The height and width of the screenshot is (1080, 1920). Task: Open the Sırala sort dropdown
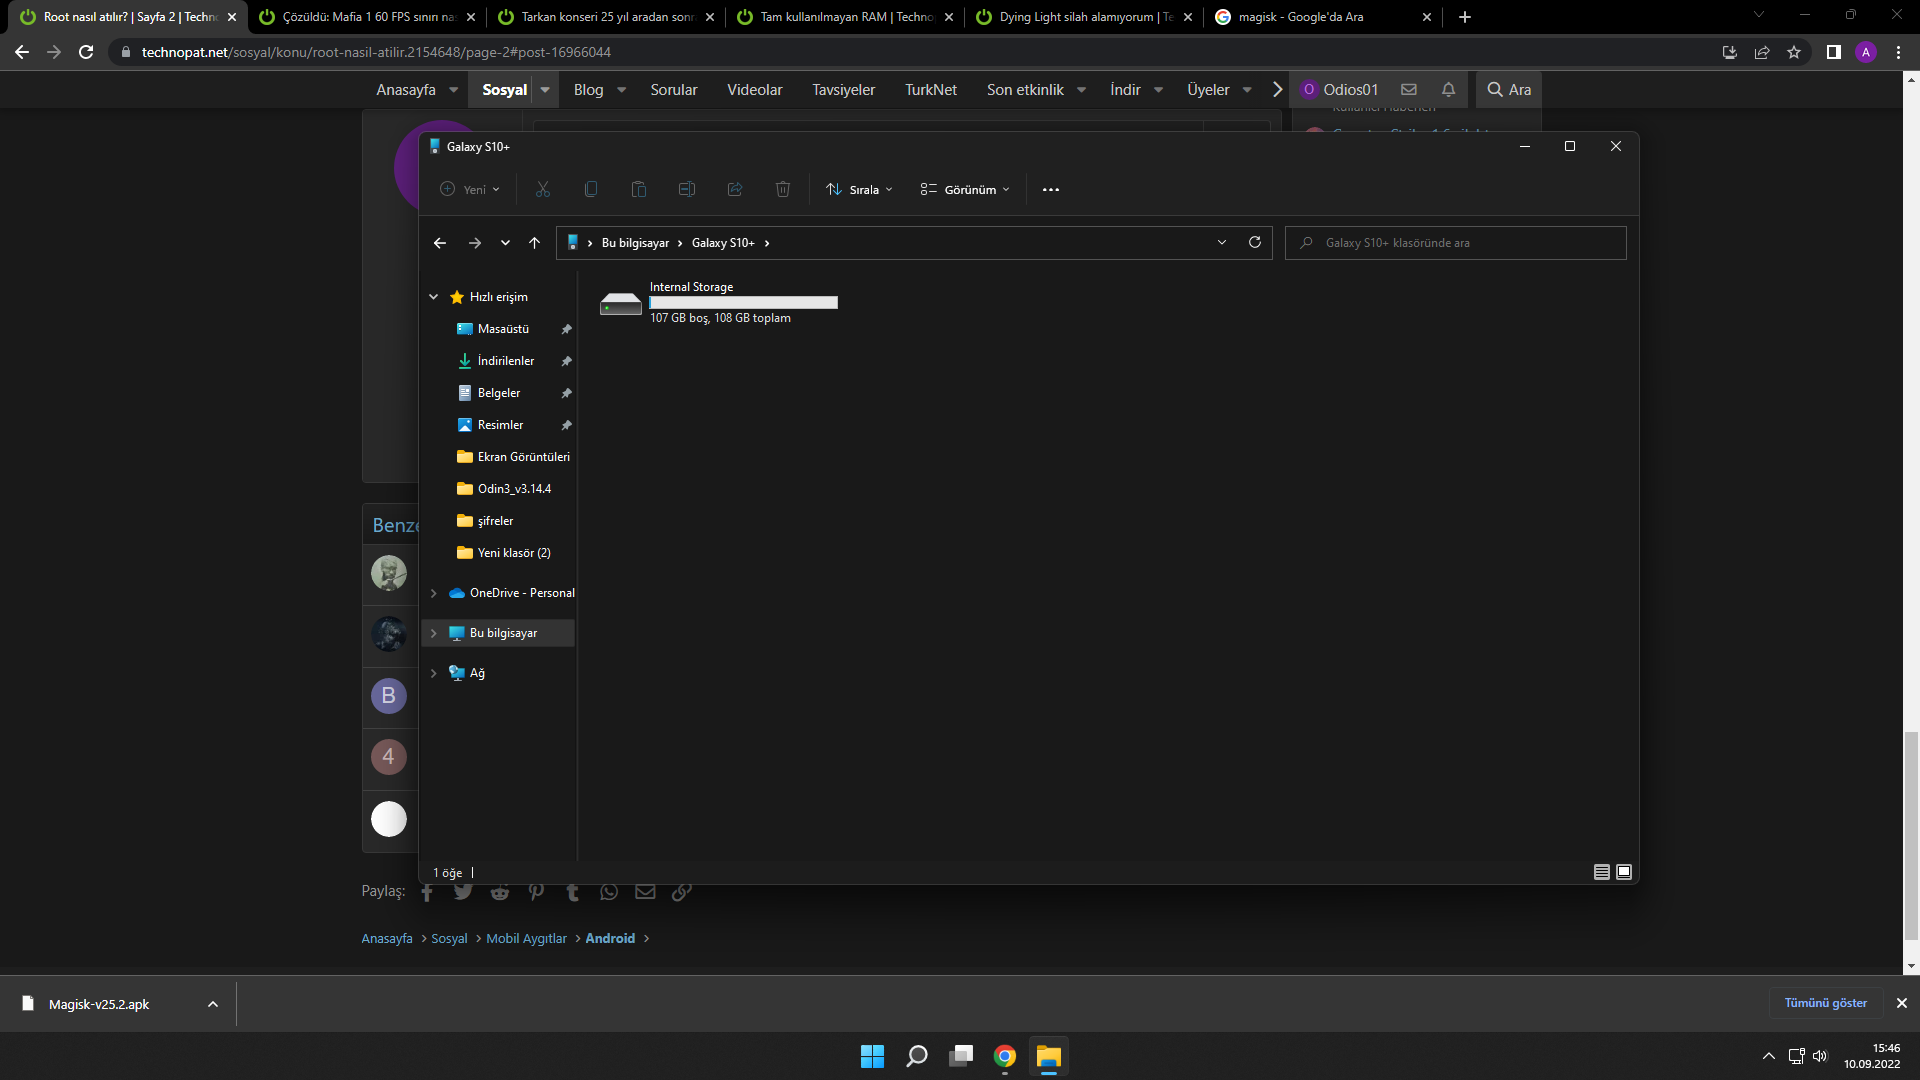pyautogui.click(x=859, y=189)
